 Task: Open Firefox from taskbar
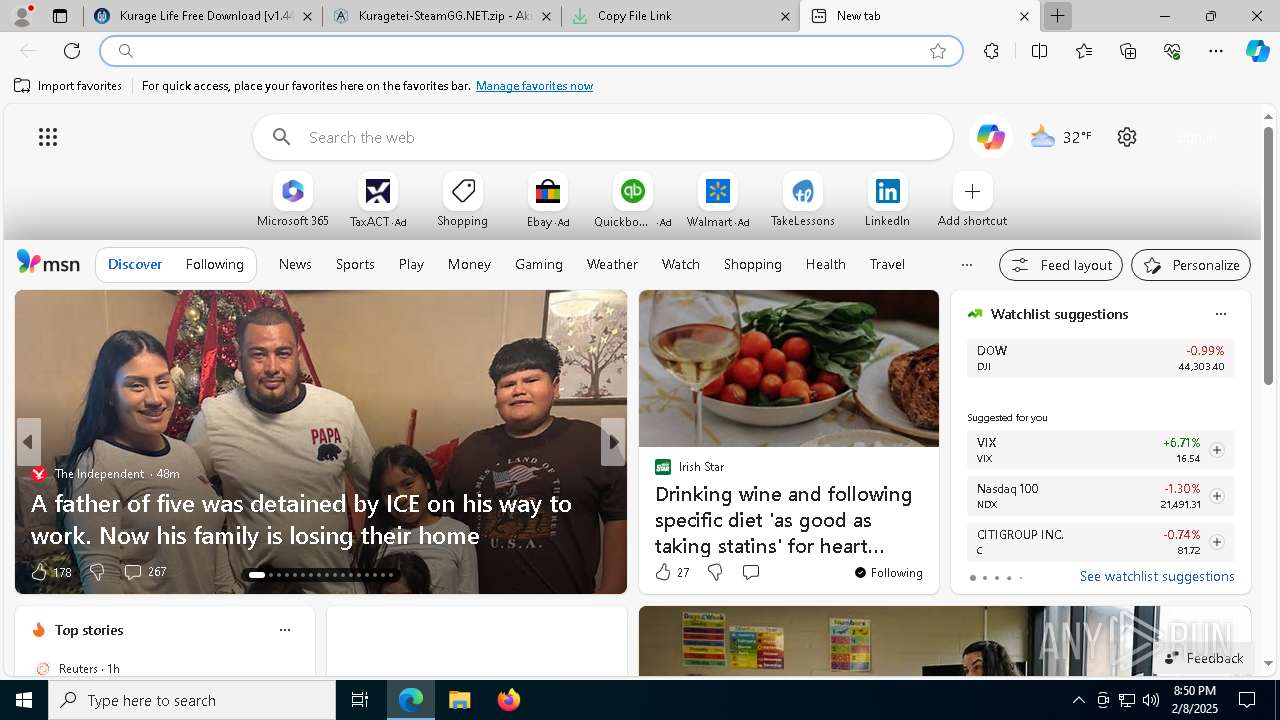click(509, 700)
